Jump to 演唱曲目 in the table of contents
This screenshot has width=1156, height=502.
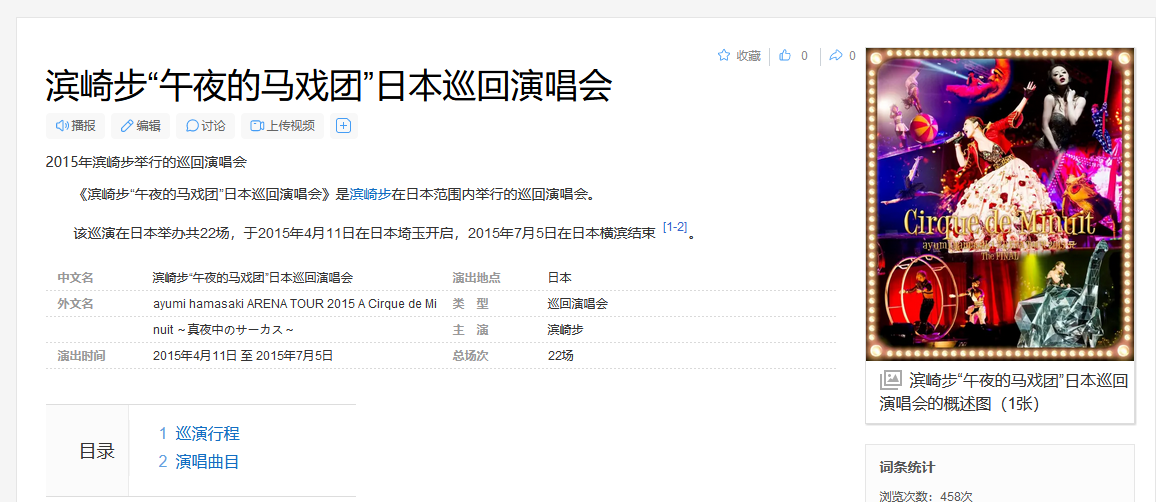click(x=207, y=461)
